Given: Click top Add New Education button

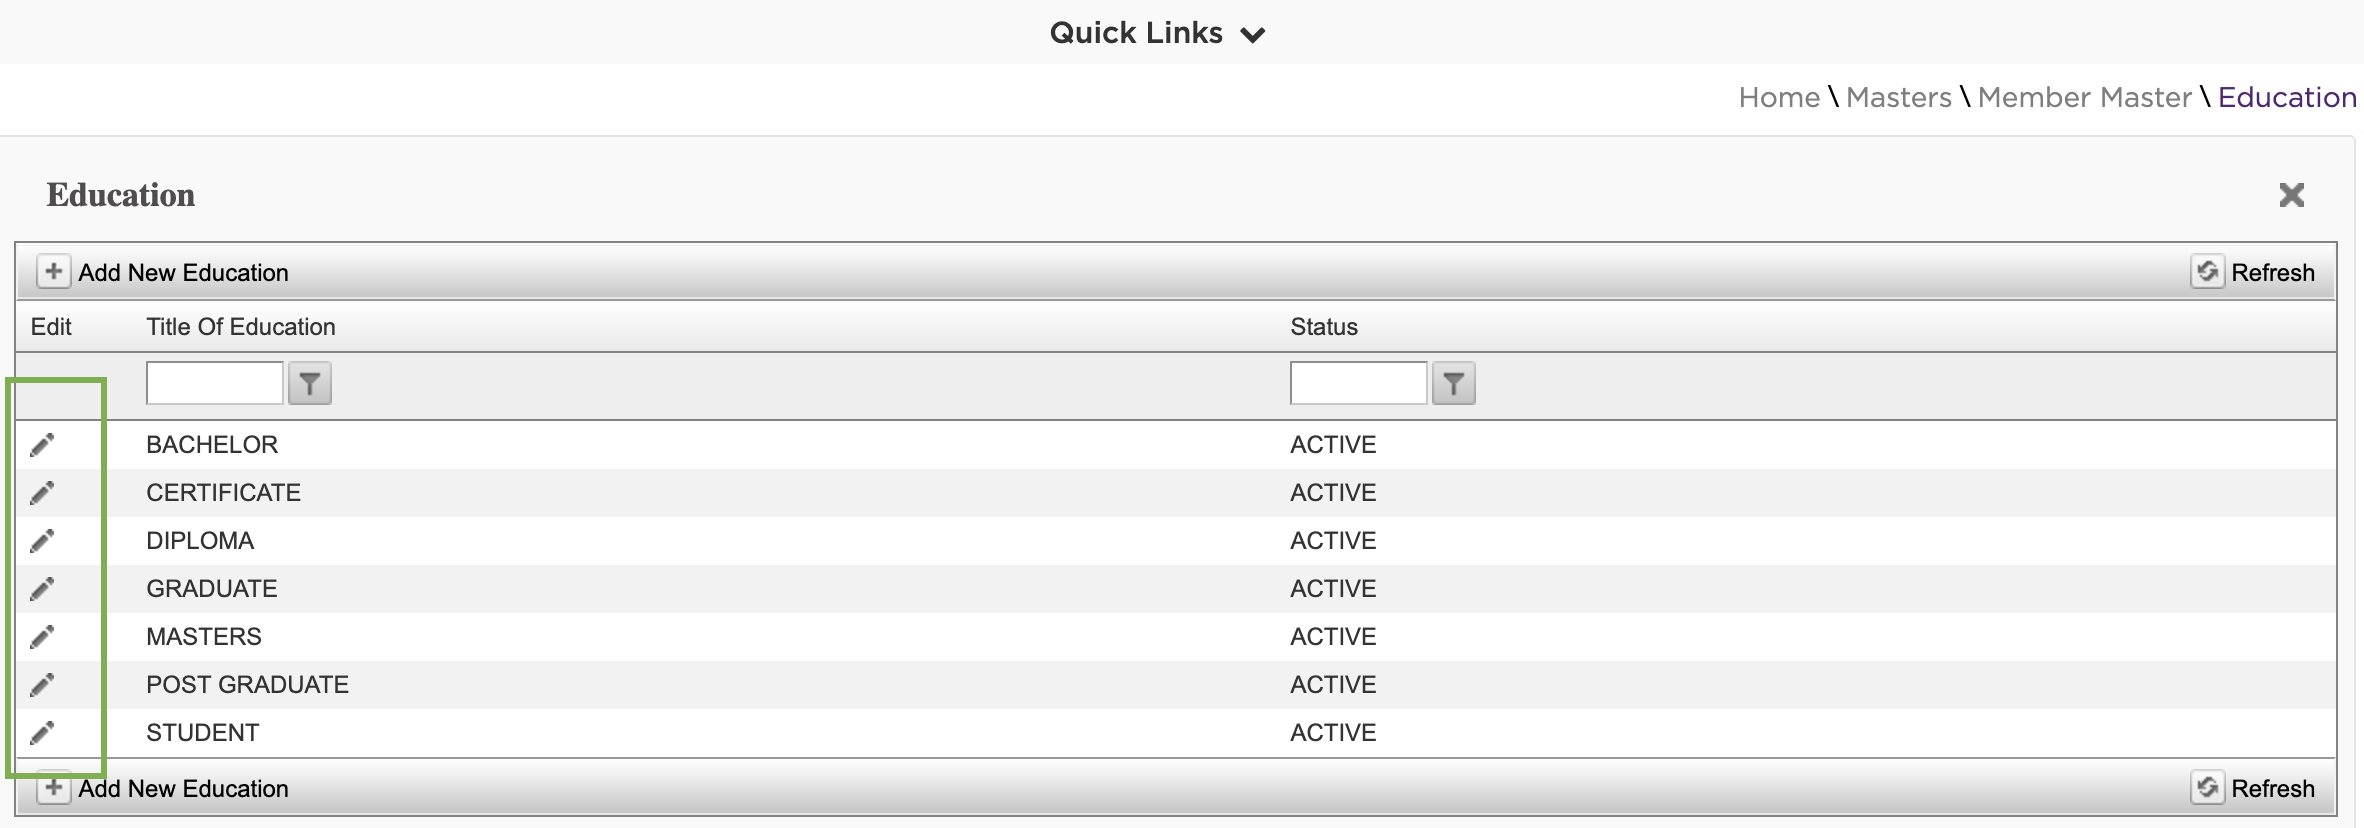Looking at the screenshot, I should pos(163,272).
